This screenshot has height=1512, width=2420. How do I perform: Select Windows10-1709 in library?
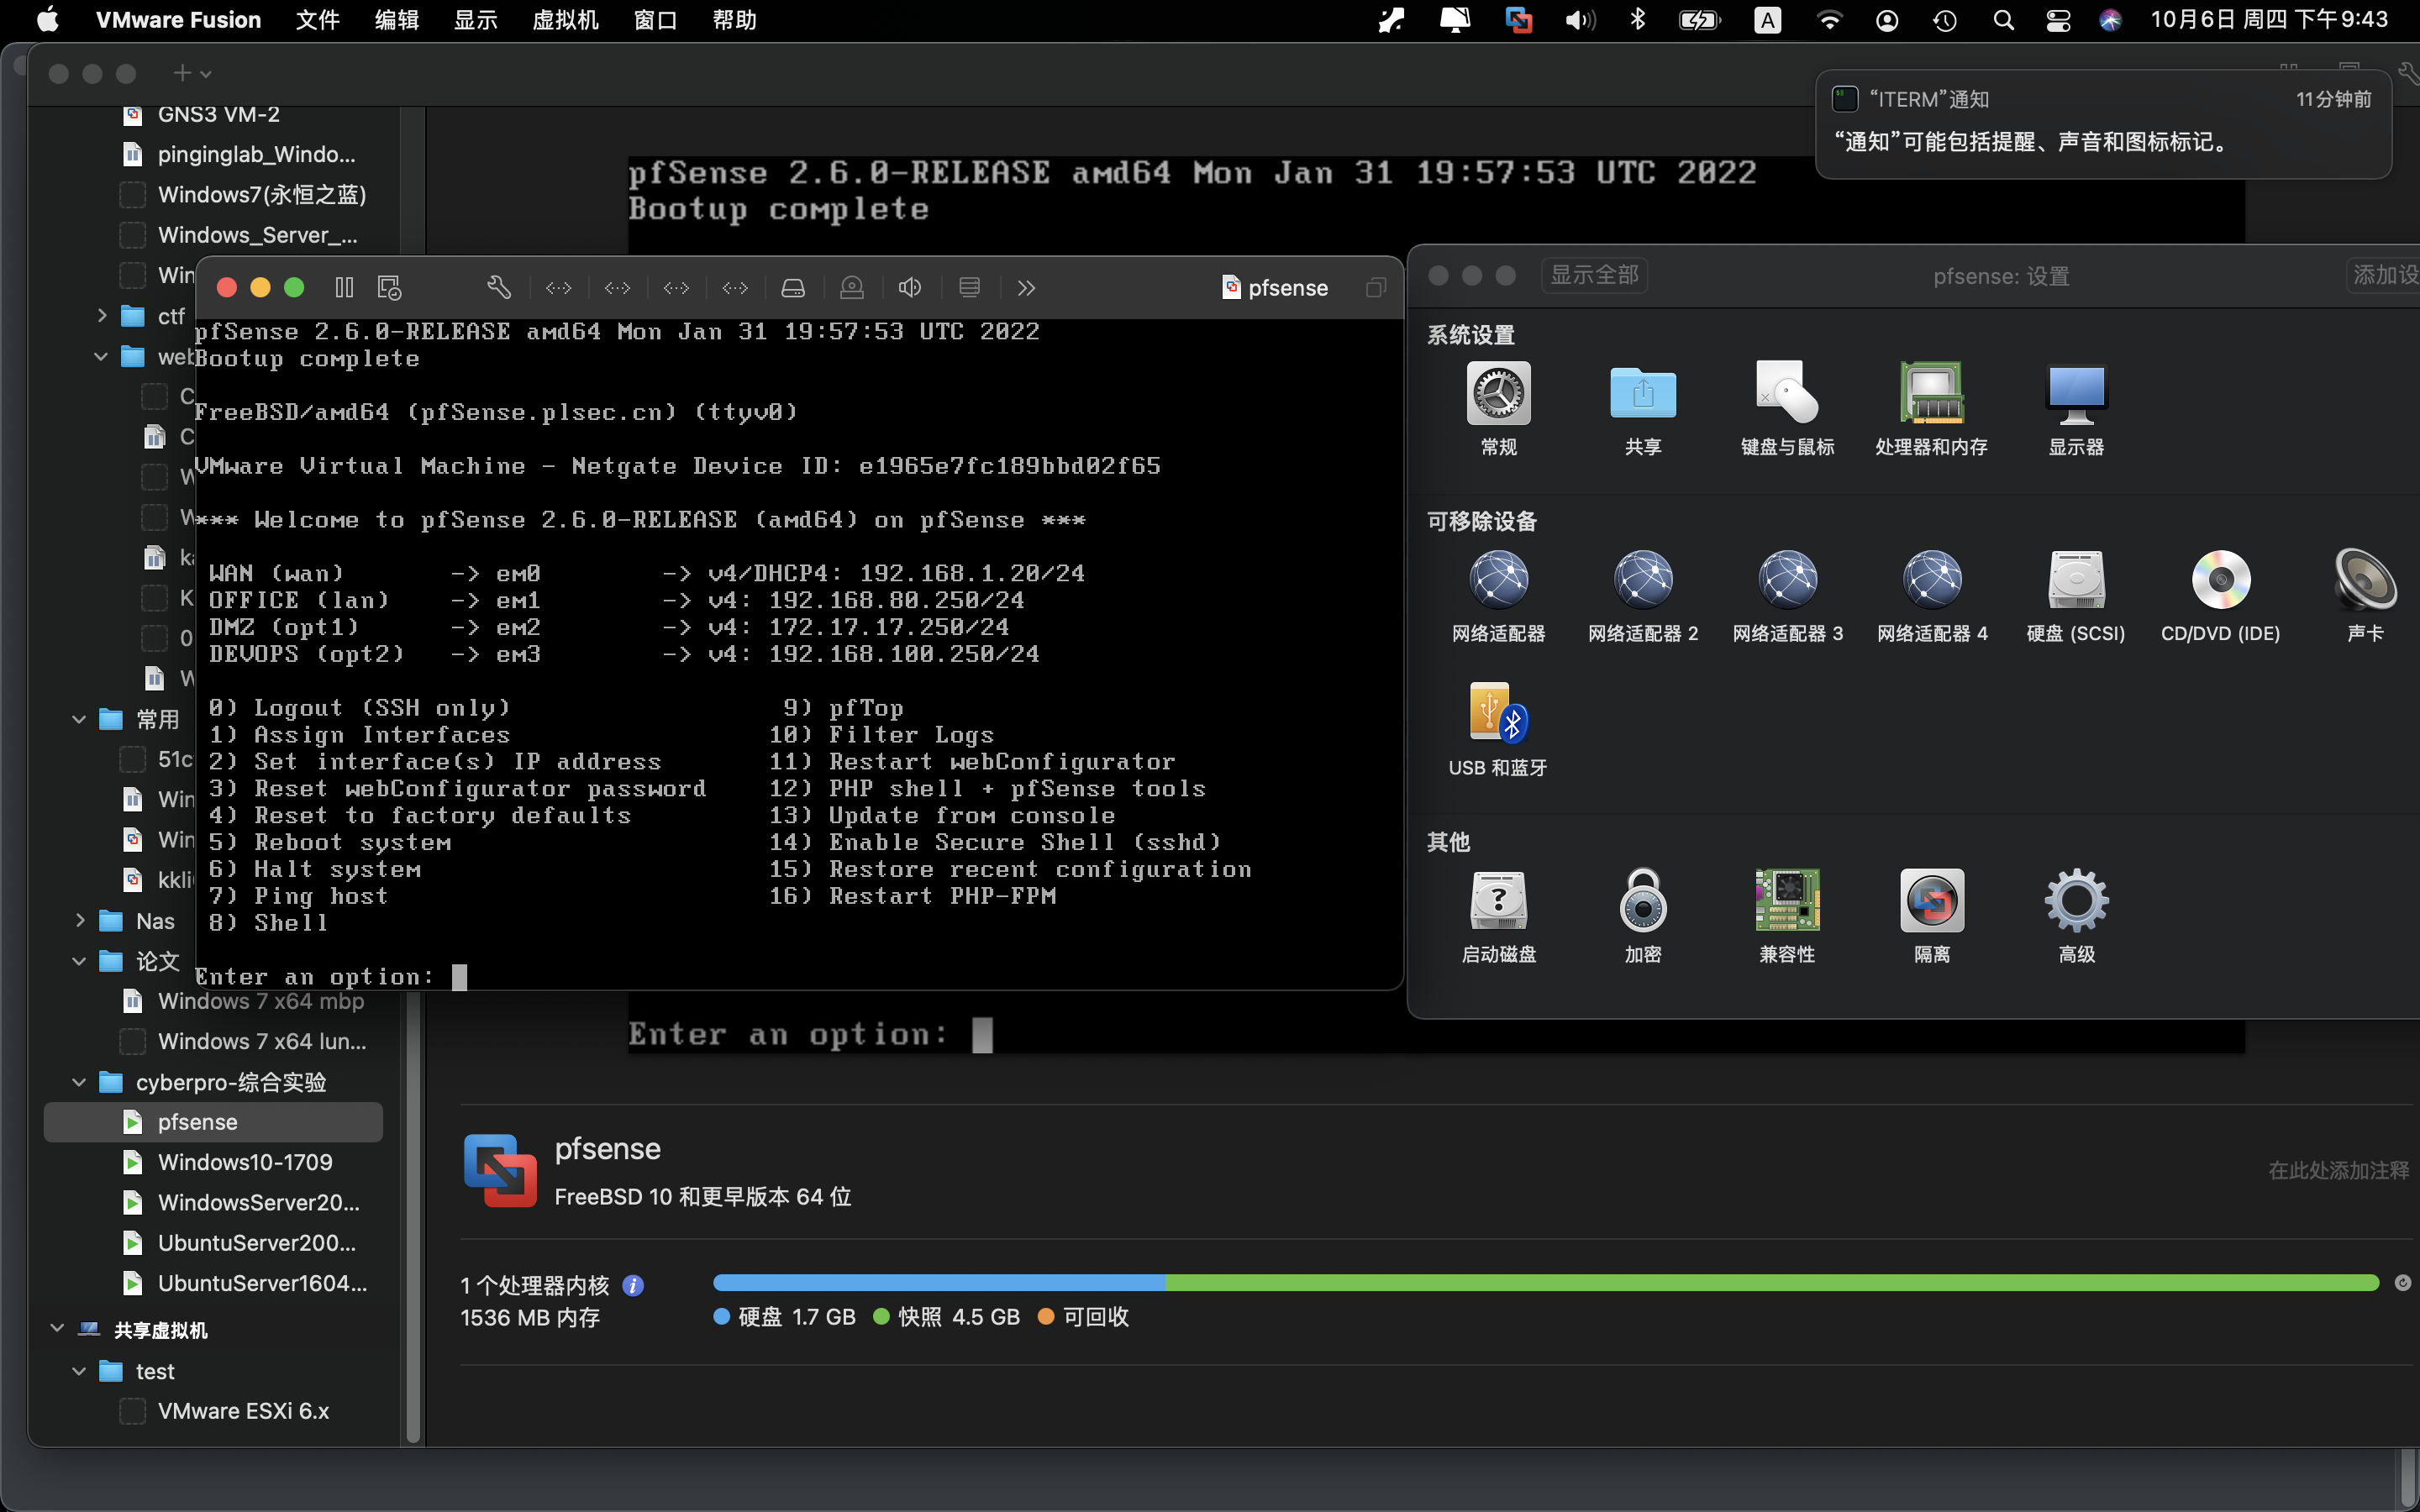pos(213,1162)
